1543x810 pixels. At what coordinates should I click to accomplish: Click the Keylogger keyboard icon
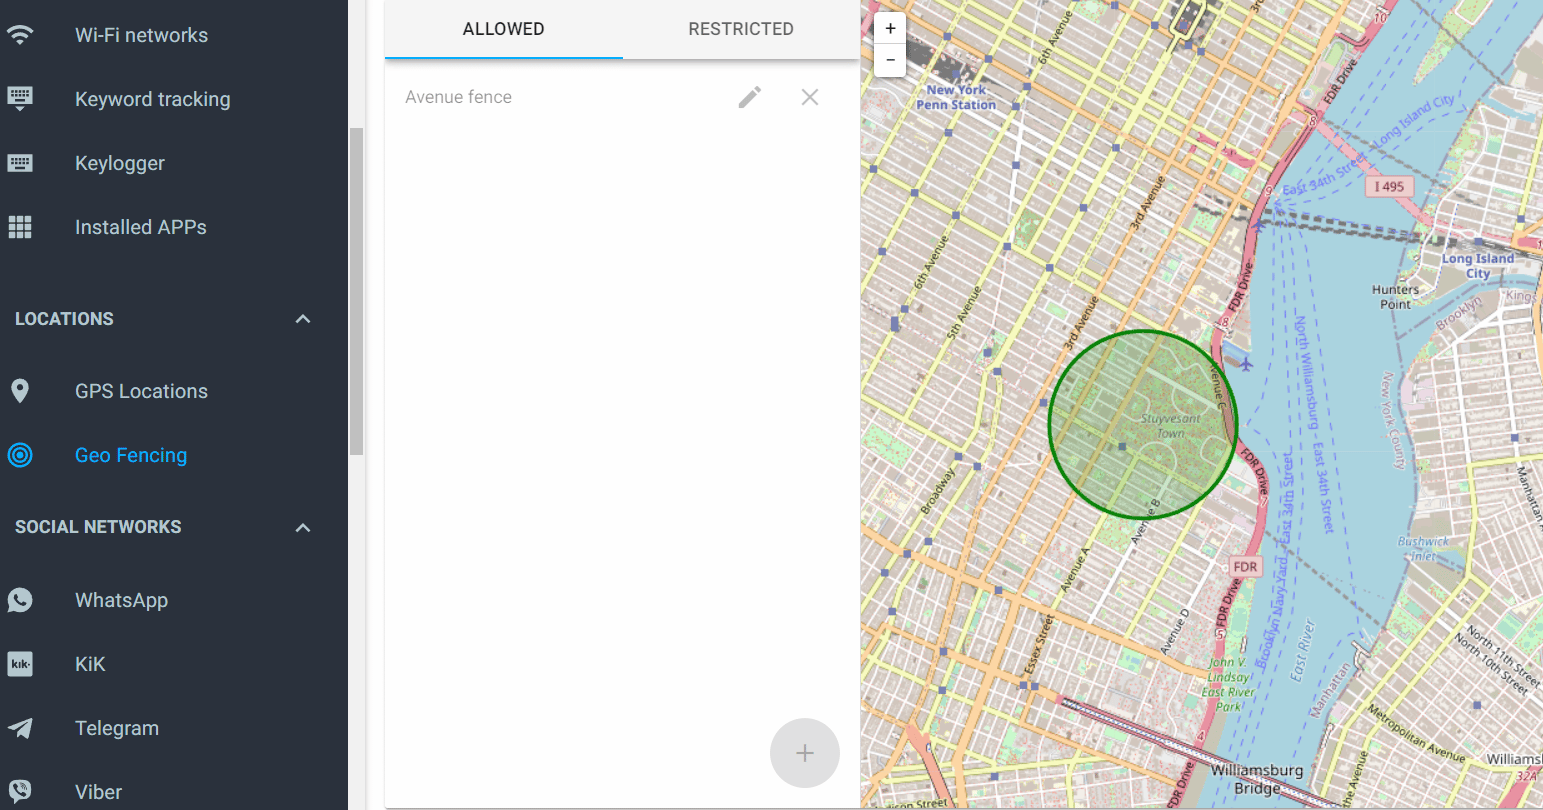pyautogui.click(x=20, y=163)
